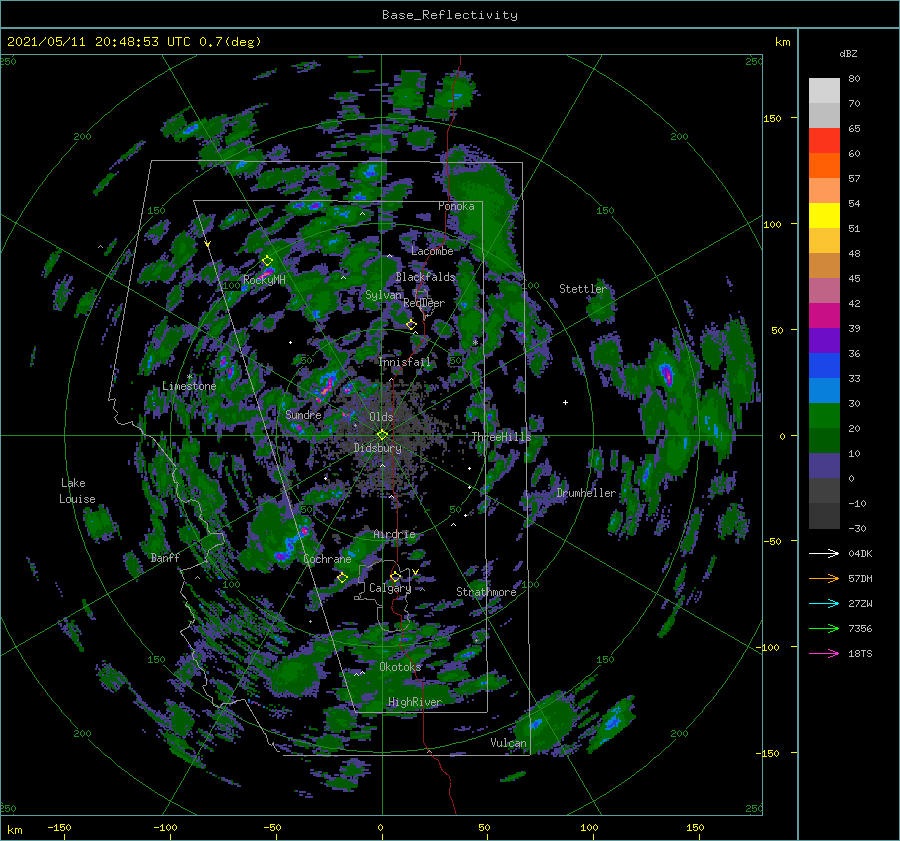Select the yellow 54 dBZ legend swatch
The width and height of the screenshot is (900, 841).
coord(824,215)
